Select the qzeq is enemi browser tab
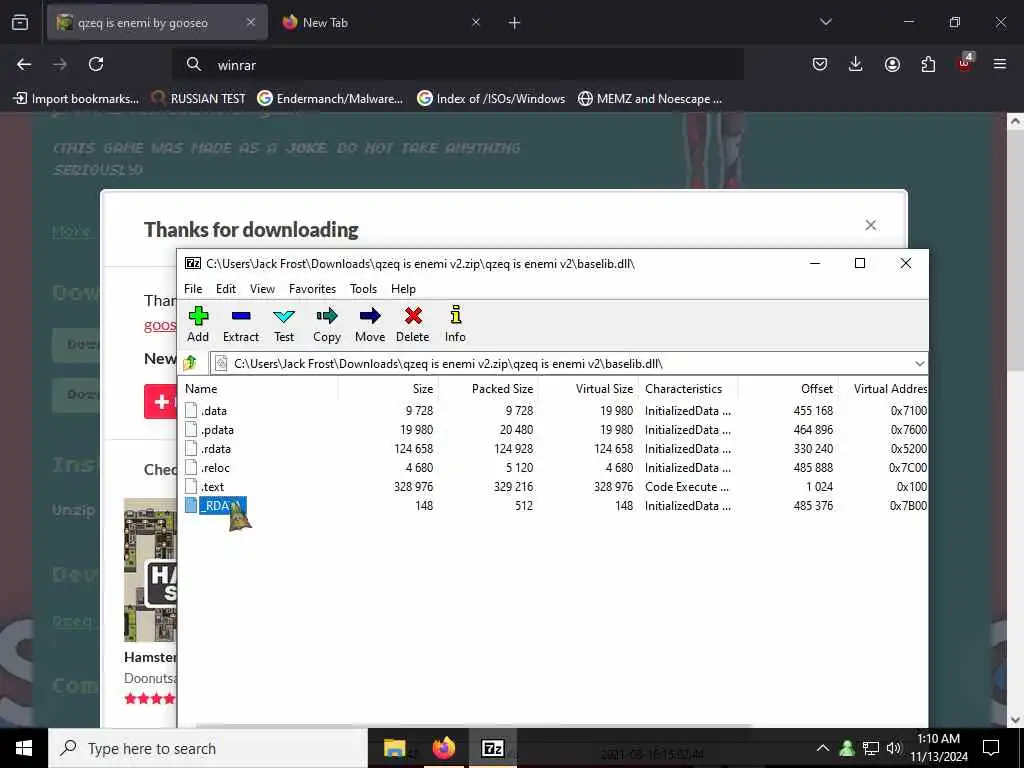1024x768 pixels. (x=157, y=23)
